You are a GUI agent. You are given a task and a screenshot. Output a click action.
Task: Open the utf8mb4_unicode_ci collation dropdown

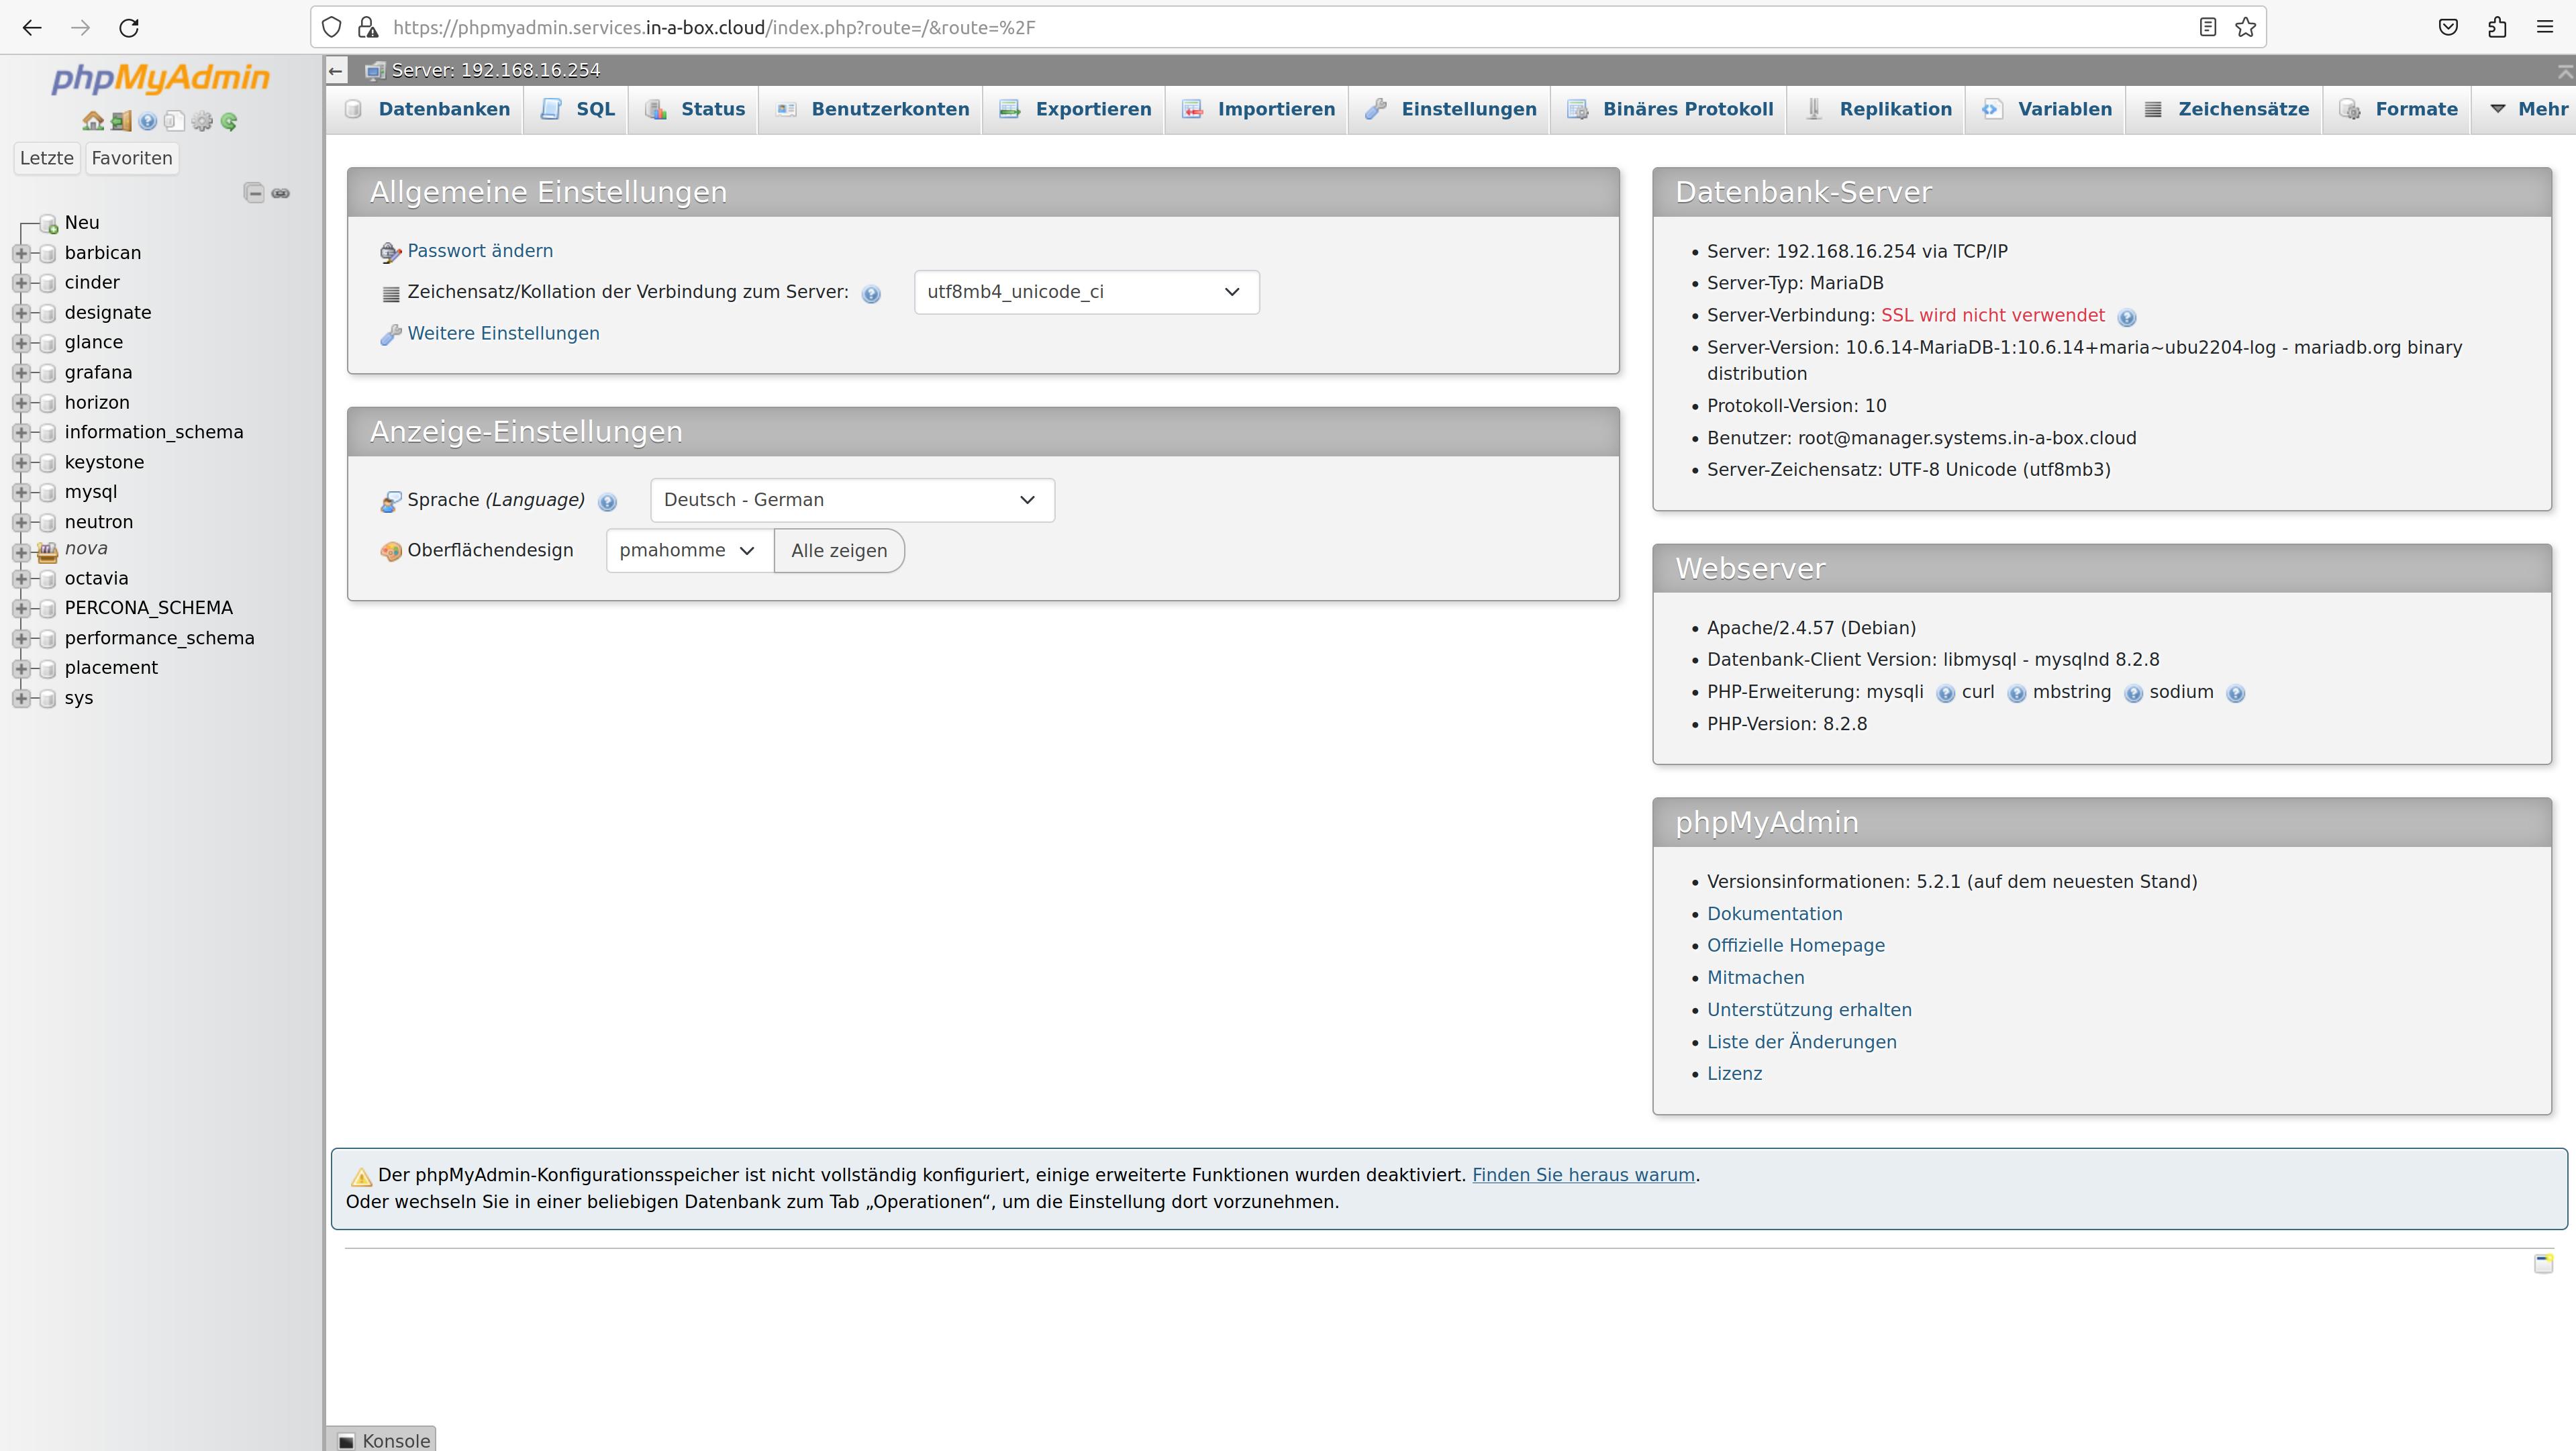pos(1086,292)
